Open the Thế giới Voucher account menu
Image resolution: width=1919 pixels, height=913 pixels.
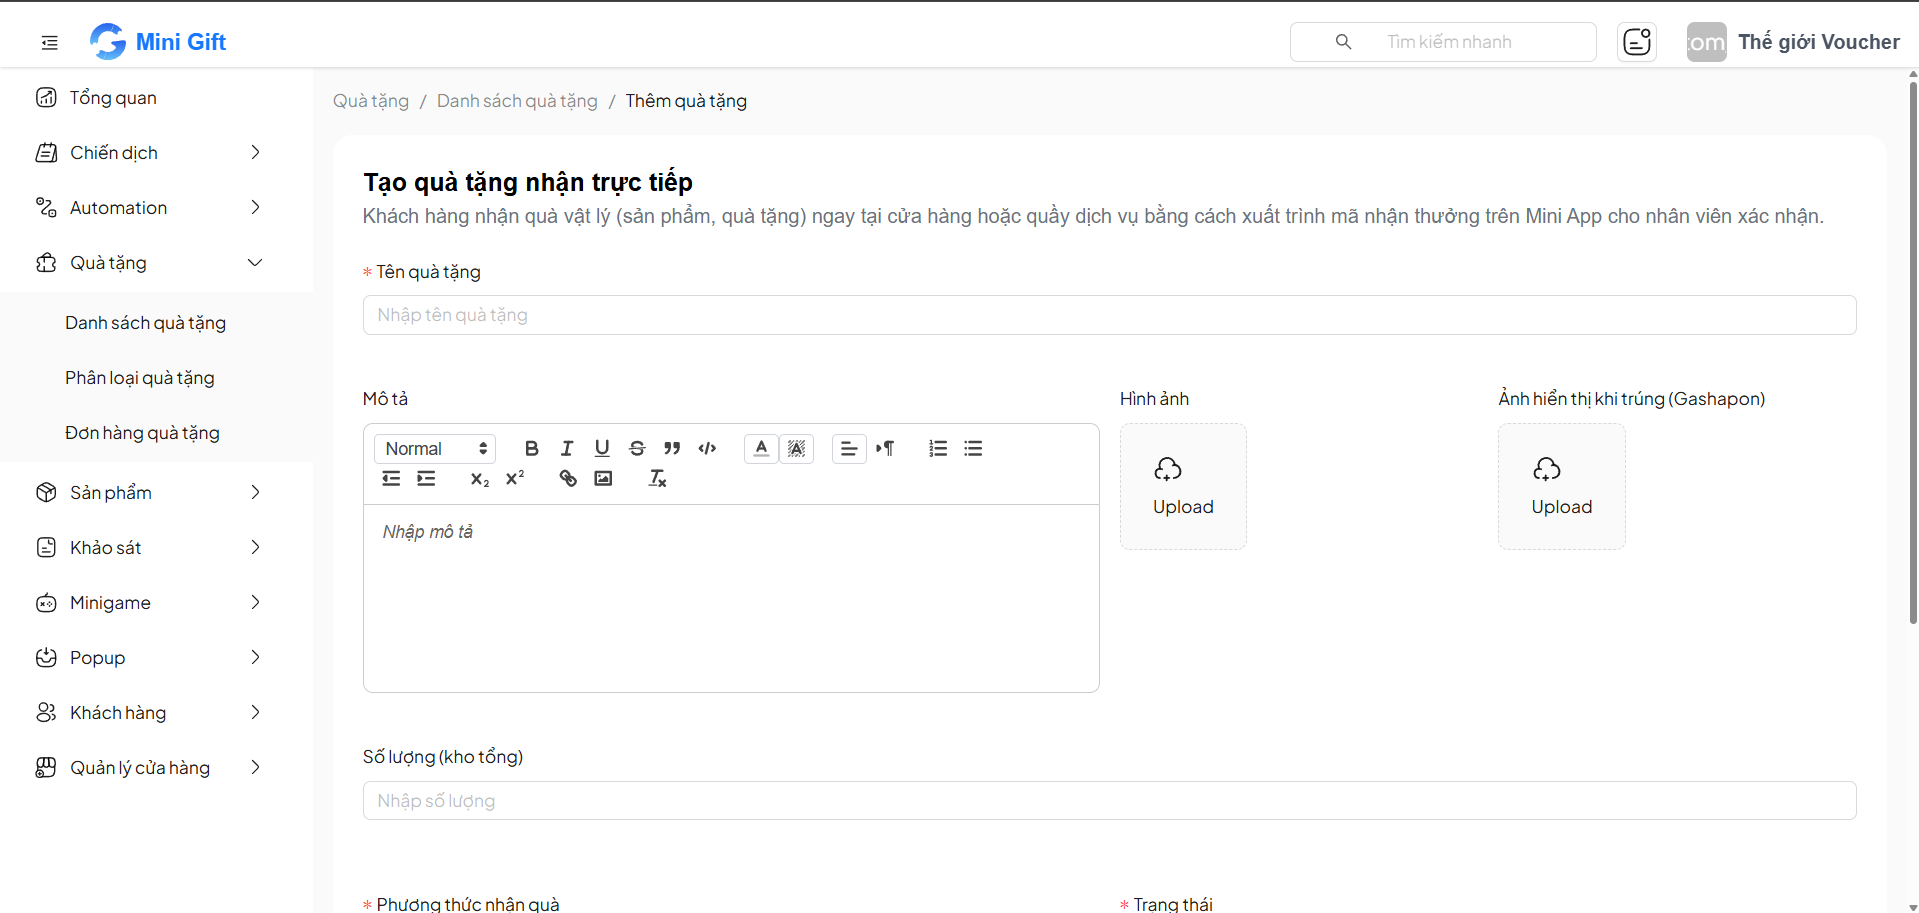pos(1793,42)
